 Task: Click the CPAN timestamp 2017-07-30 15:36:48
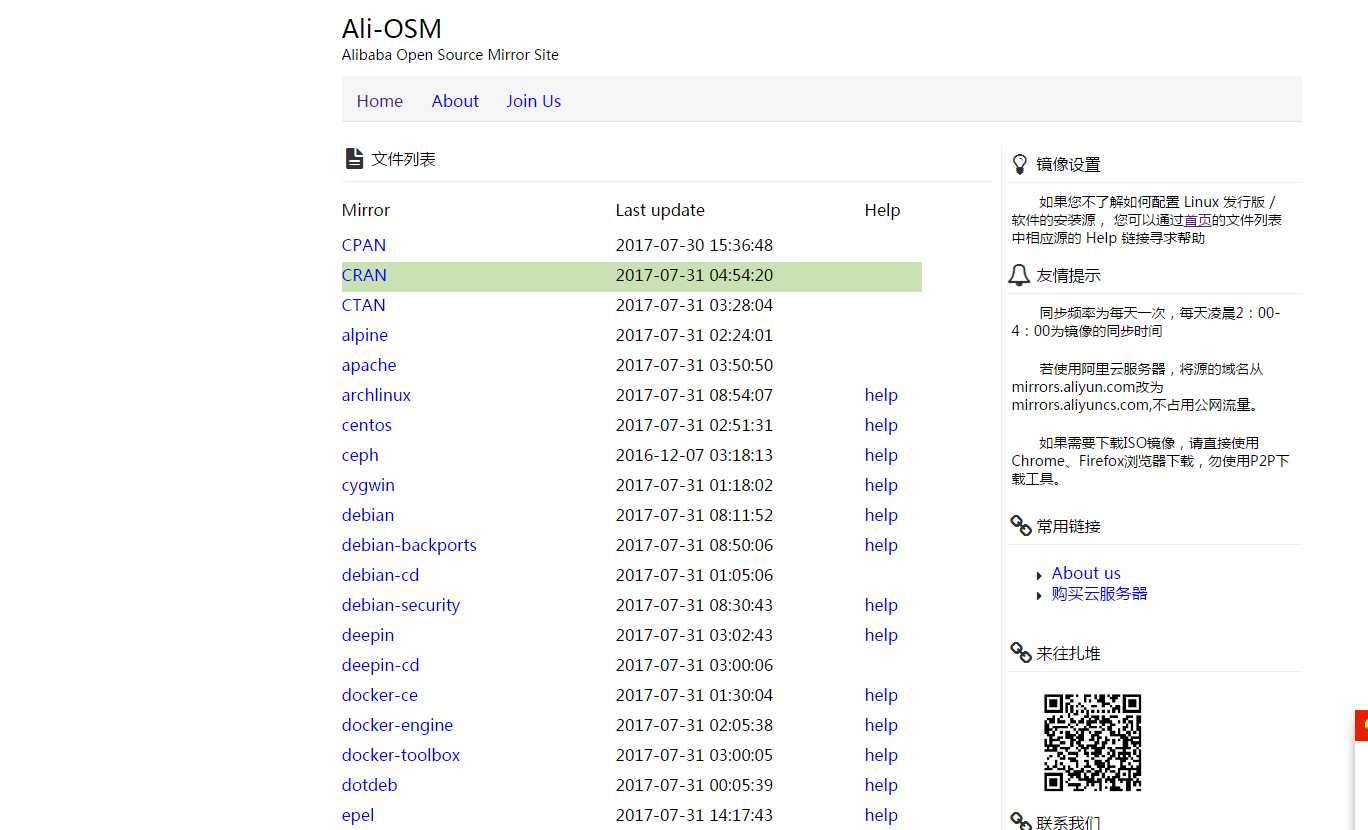(x=694, y=245)
